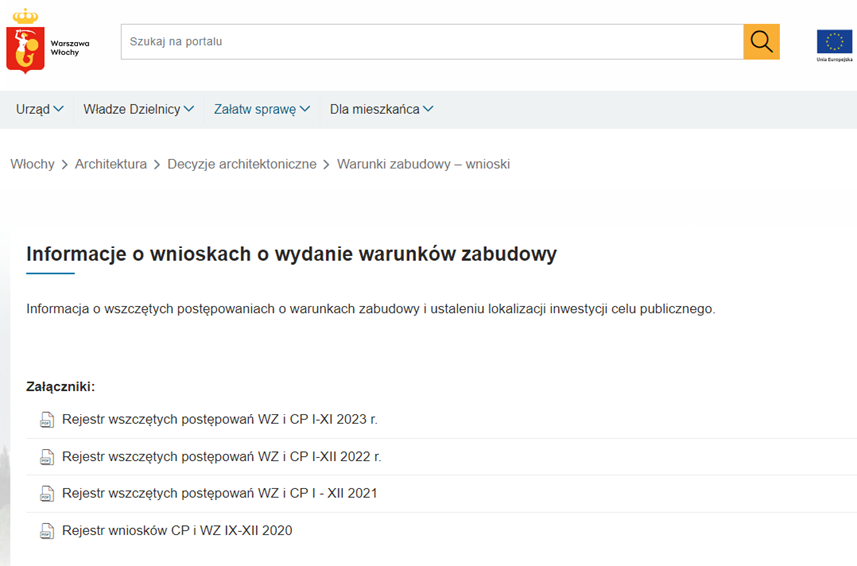Expand the Władze Dzielnicy menu
The image size is (857, 566).
pyautogui.click(x=138, y=109)
